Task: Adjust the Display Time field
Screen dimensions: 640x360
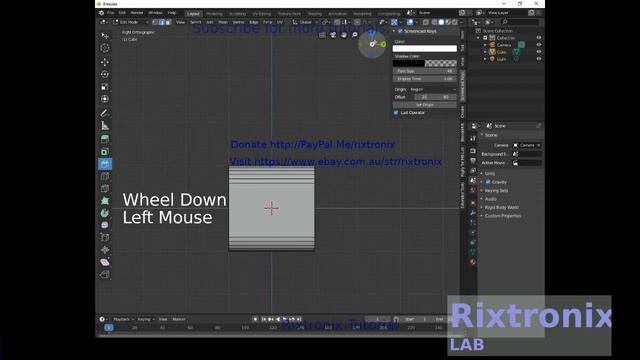Action: click(424, 79)
